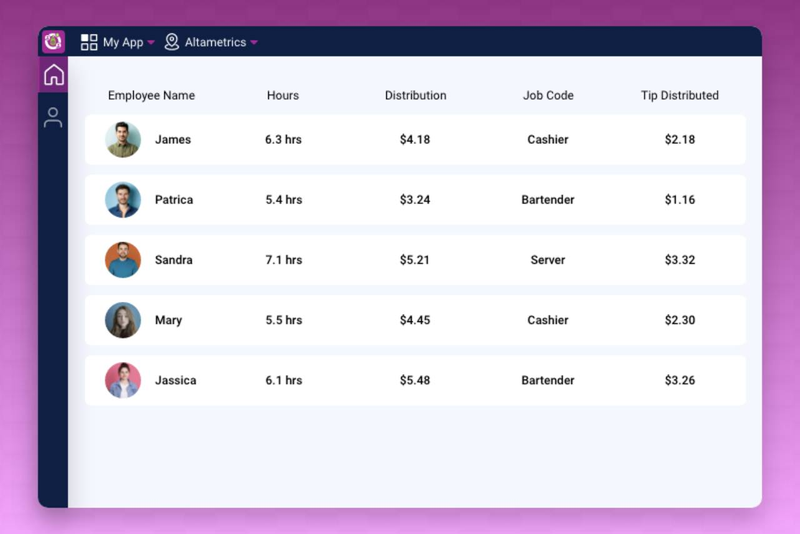Screen dimensions: 800x534
Task: Select the employee name Jassica
Action: 176,380
